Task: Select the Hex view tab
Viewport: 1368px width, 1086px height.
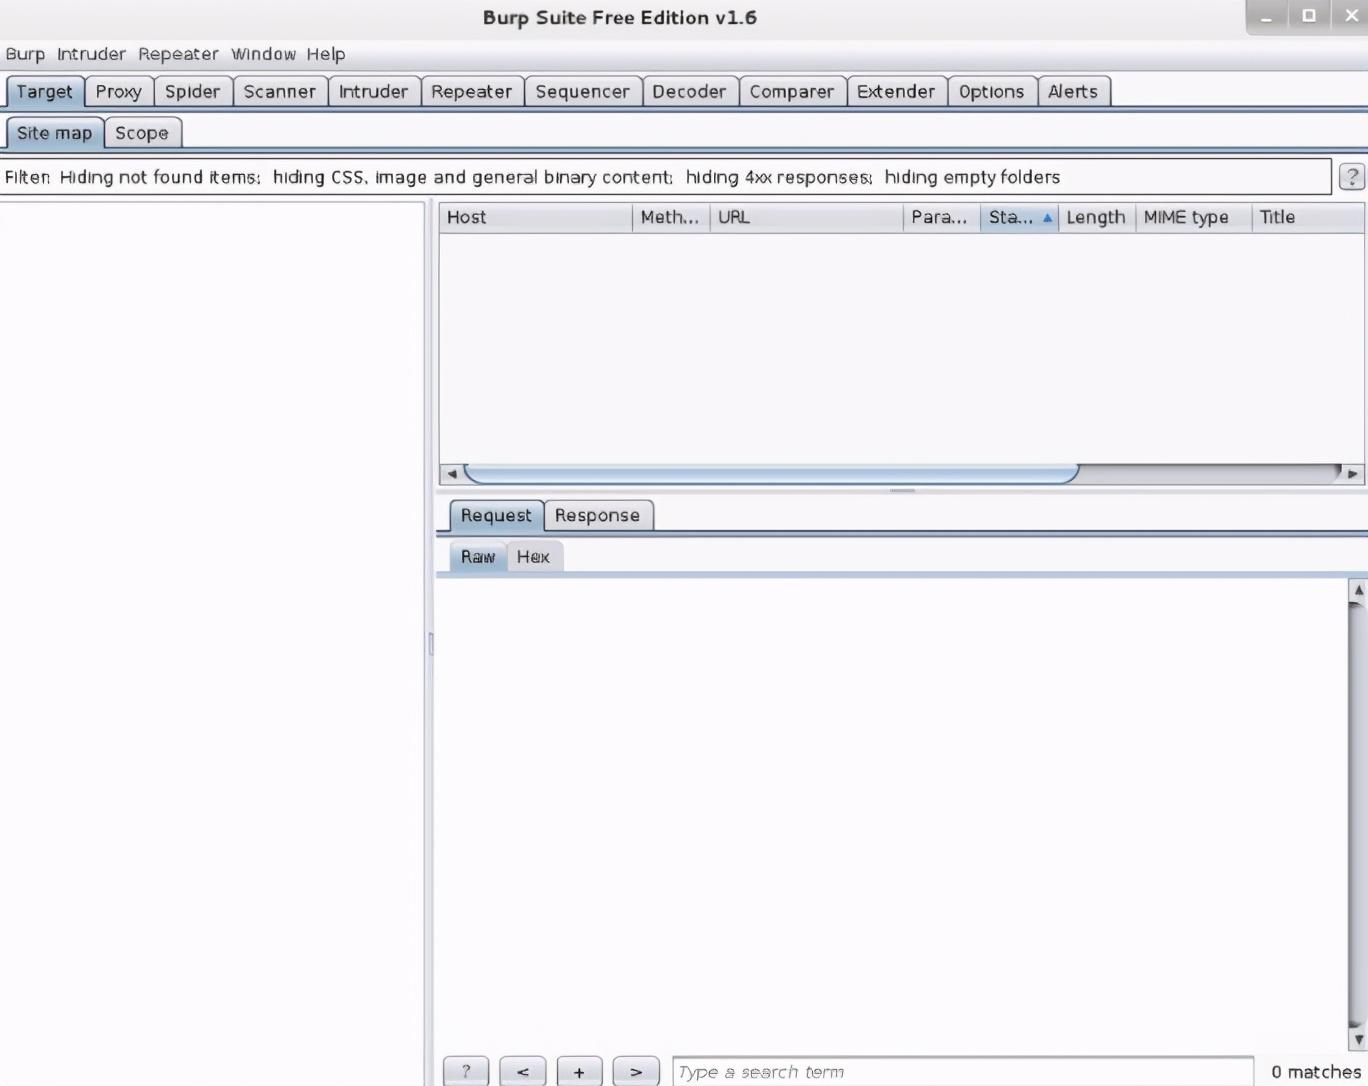Action: [533, 557]
